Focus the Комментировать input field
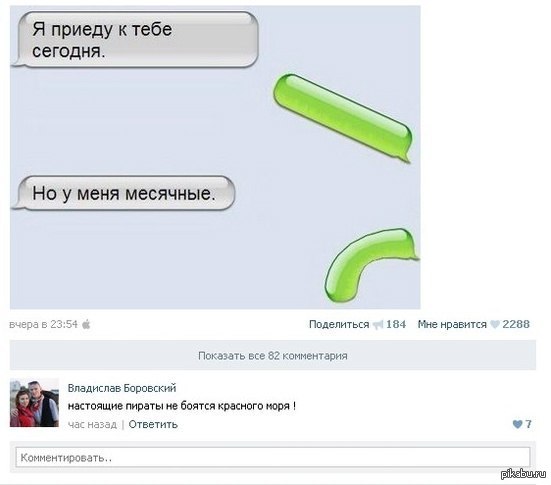Viewport: 551px width, 485px height. tap(273, 457)
